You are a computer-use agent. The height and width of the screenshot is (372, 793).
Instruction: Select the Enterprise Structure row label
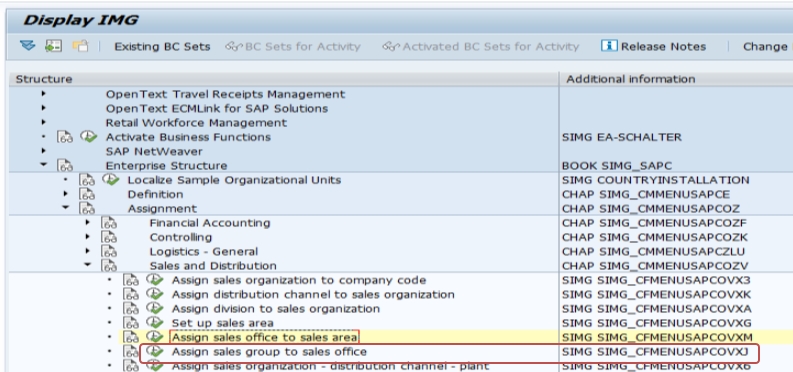coord(166,166)
